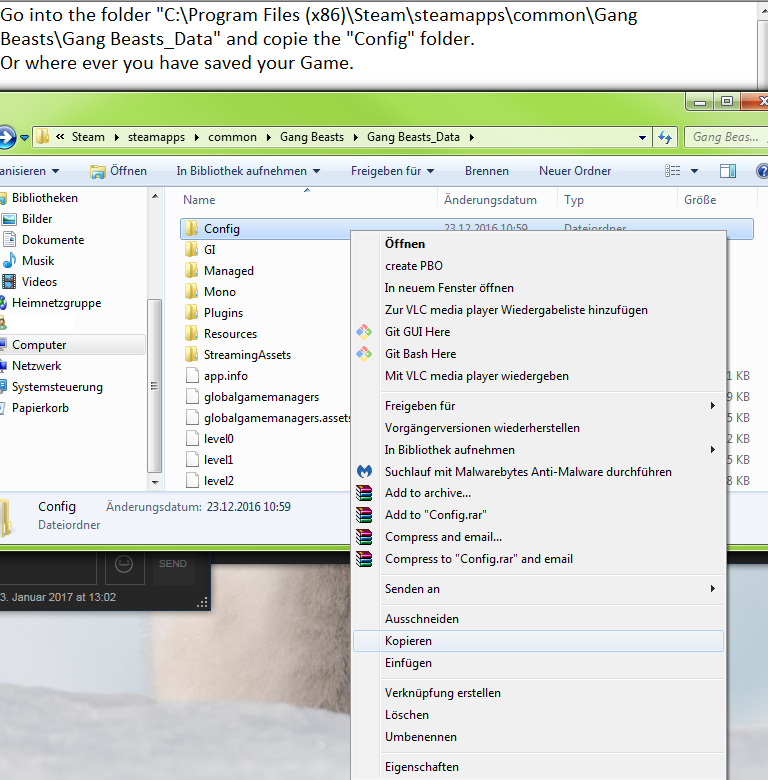This screenshot has width=768, height=780.
Task: Sort by the Änderungsdatum column header
Action: tap(490, 200)
